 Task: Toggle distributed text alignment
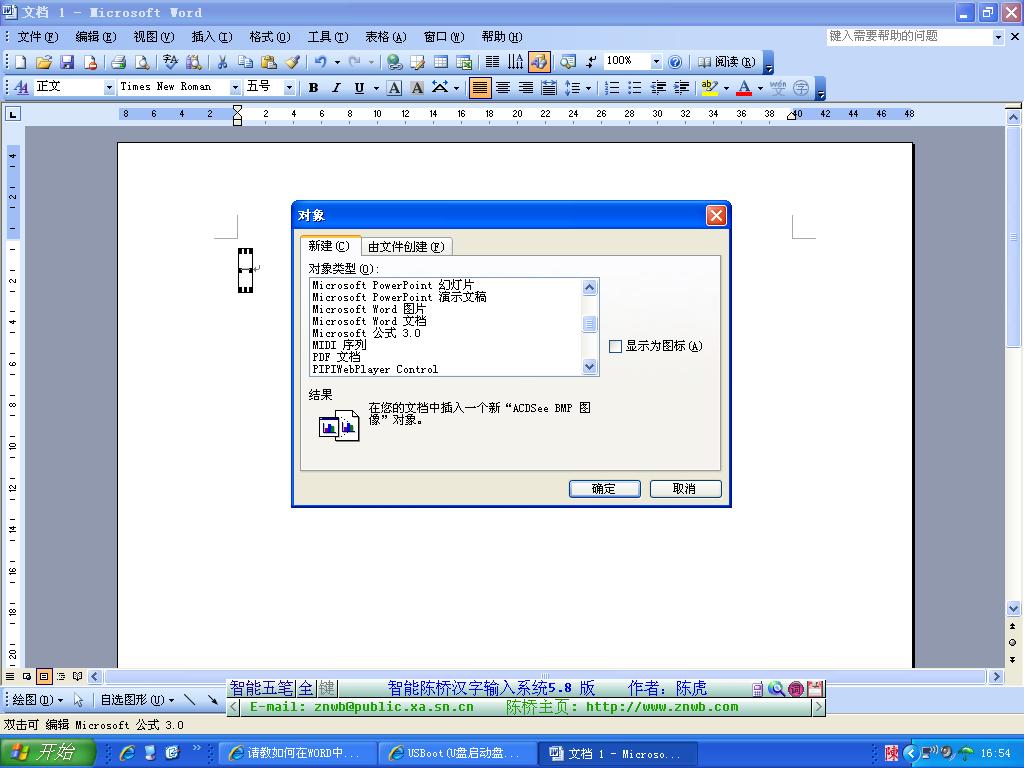coord(549,88)
